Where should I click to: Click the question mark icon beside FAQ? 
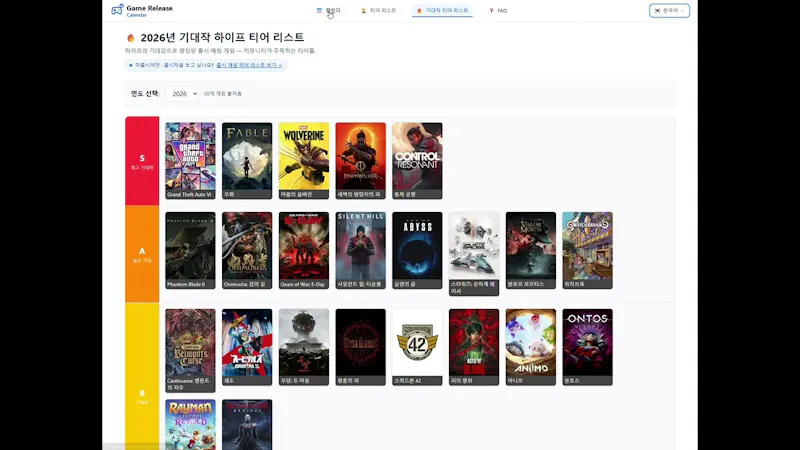[x=491, y=11]
